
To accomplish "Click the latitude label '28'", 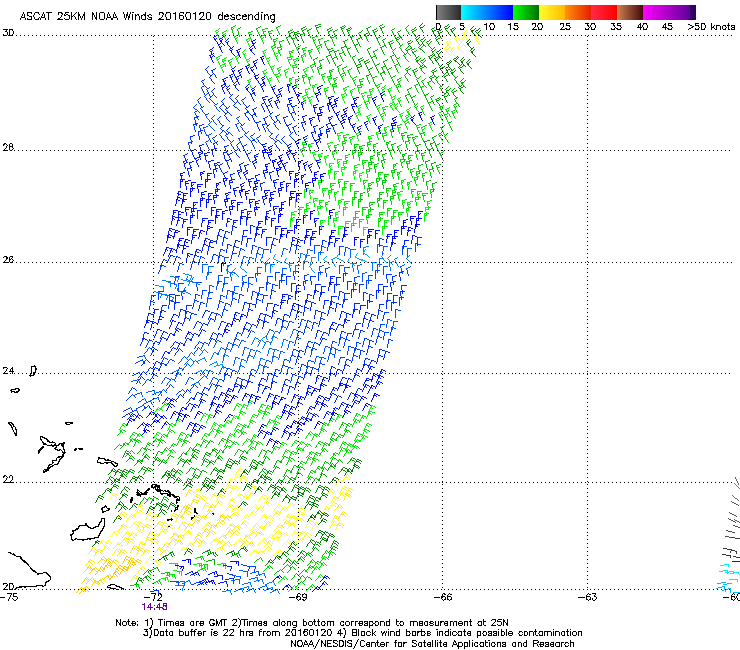I will click(x=8, y=147).
